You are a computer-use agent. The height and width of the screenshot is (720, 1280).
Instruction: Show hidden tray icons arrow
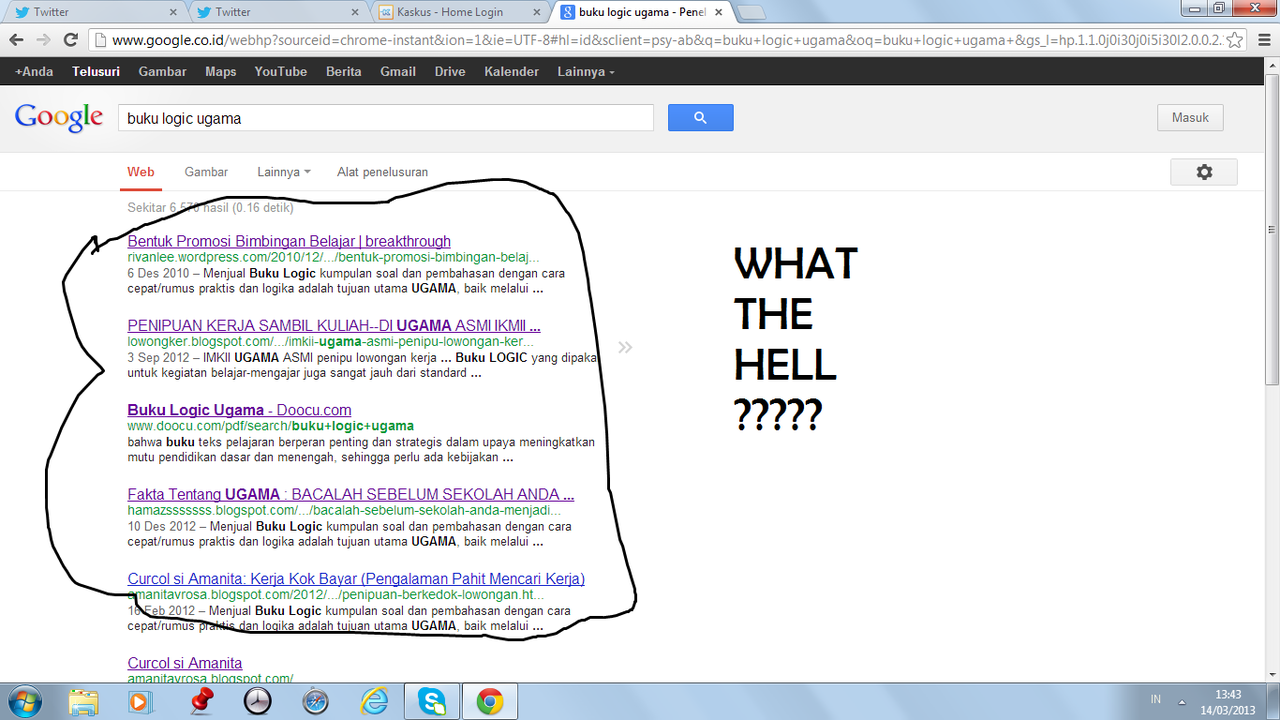pyautogui.click(x=1183, y=701)
